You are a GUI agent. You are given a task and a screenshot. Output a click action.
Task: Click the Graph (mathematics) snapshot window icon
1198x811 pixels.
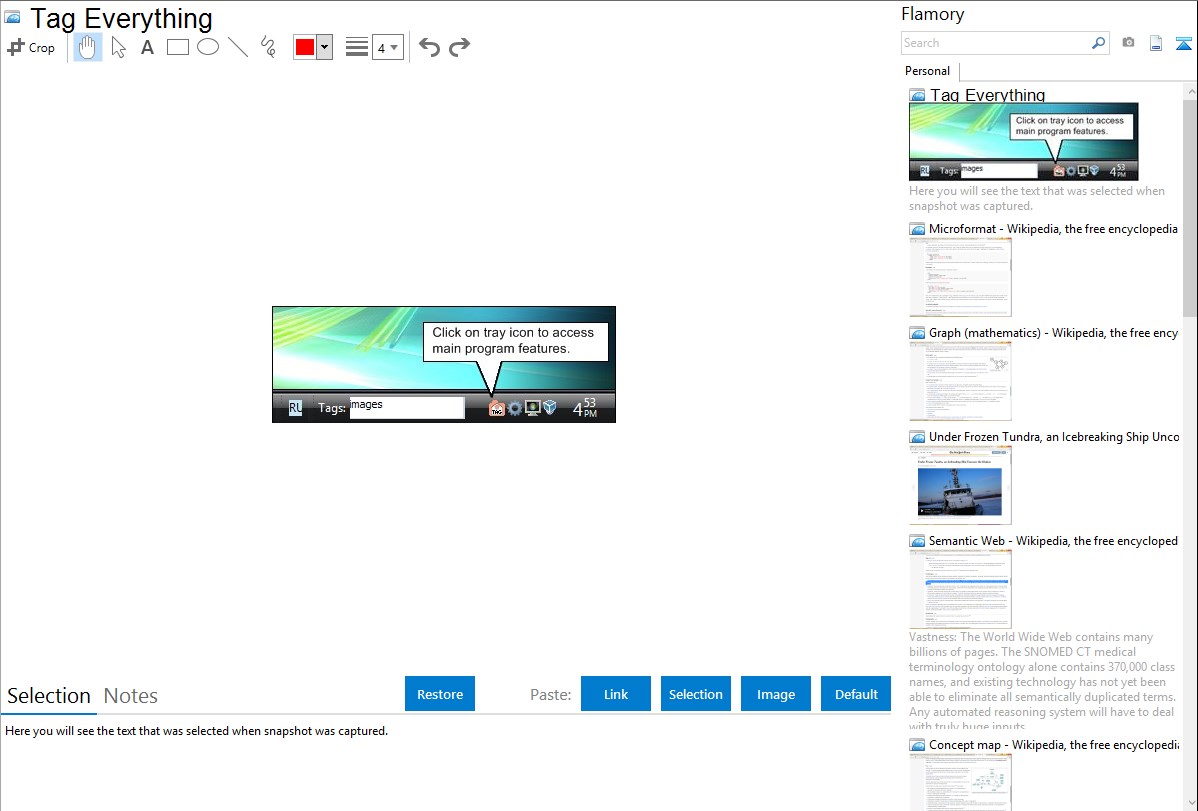click(x=917, y=333)
